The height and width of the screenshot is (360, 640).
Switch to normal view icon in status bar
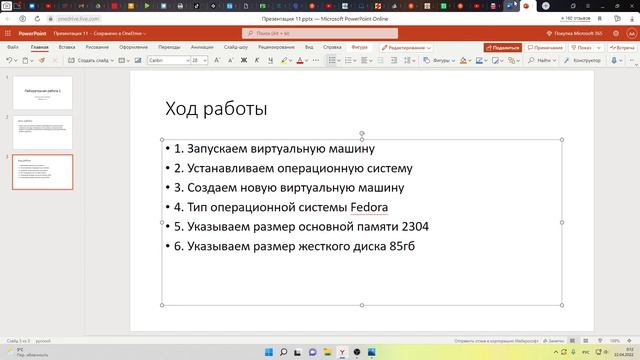point(572,341)
